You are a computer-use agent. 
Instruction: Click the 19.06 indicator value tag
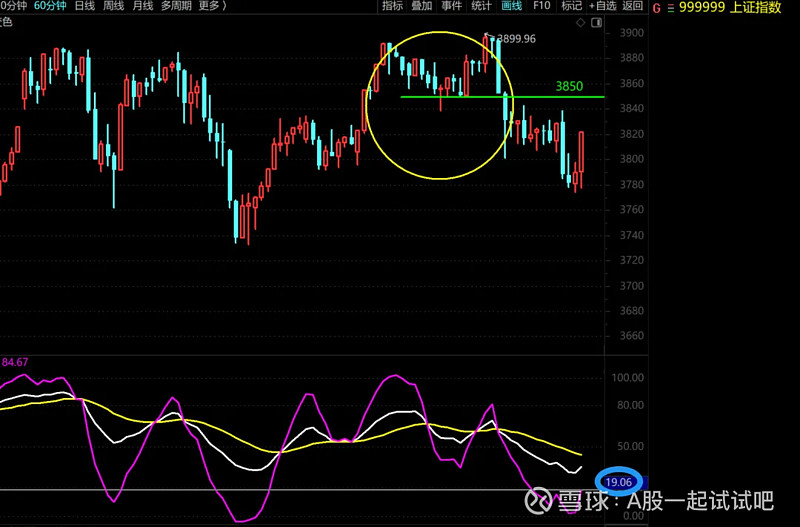pos(618,482)
